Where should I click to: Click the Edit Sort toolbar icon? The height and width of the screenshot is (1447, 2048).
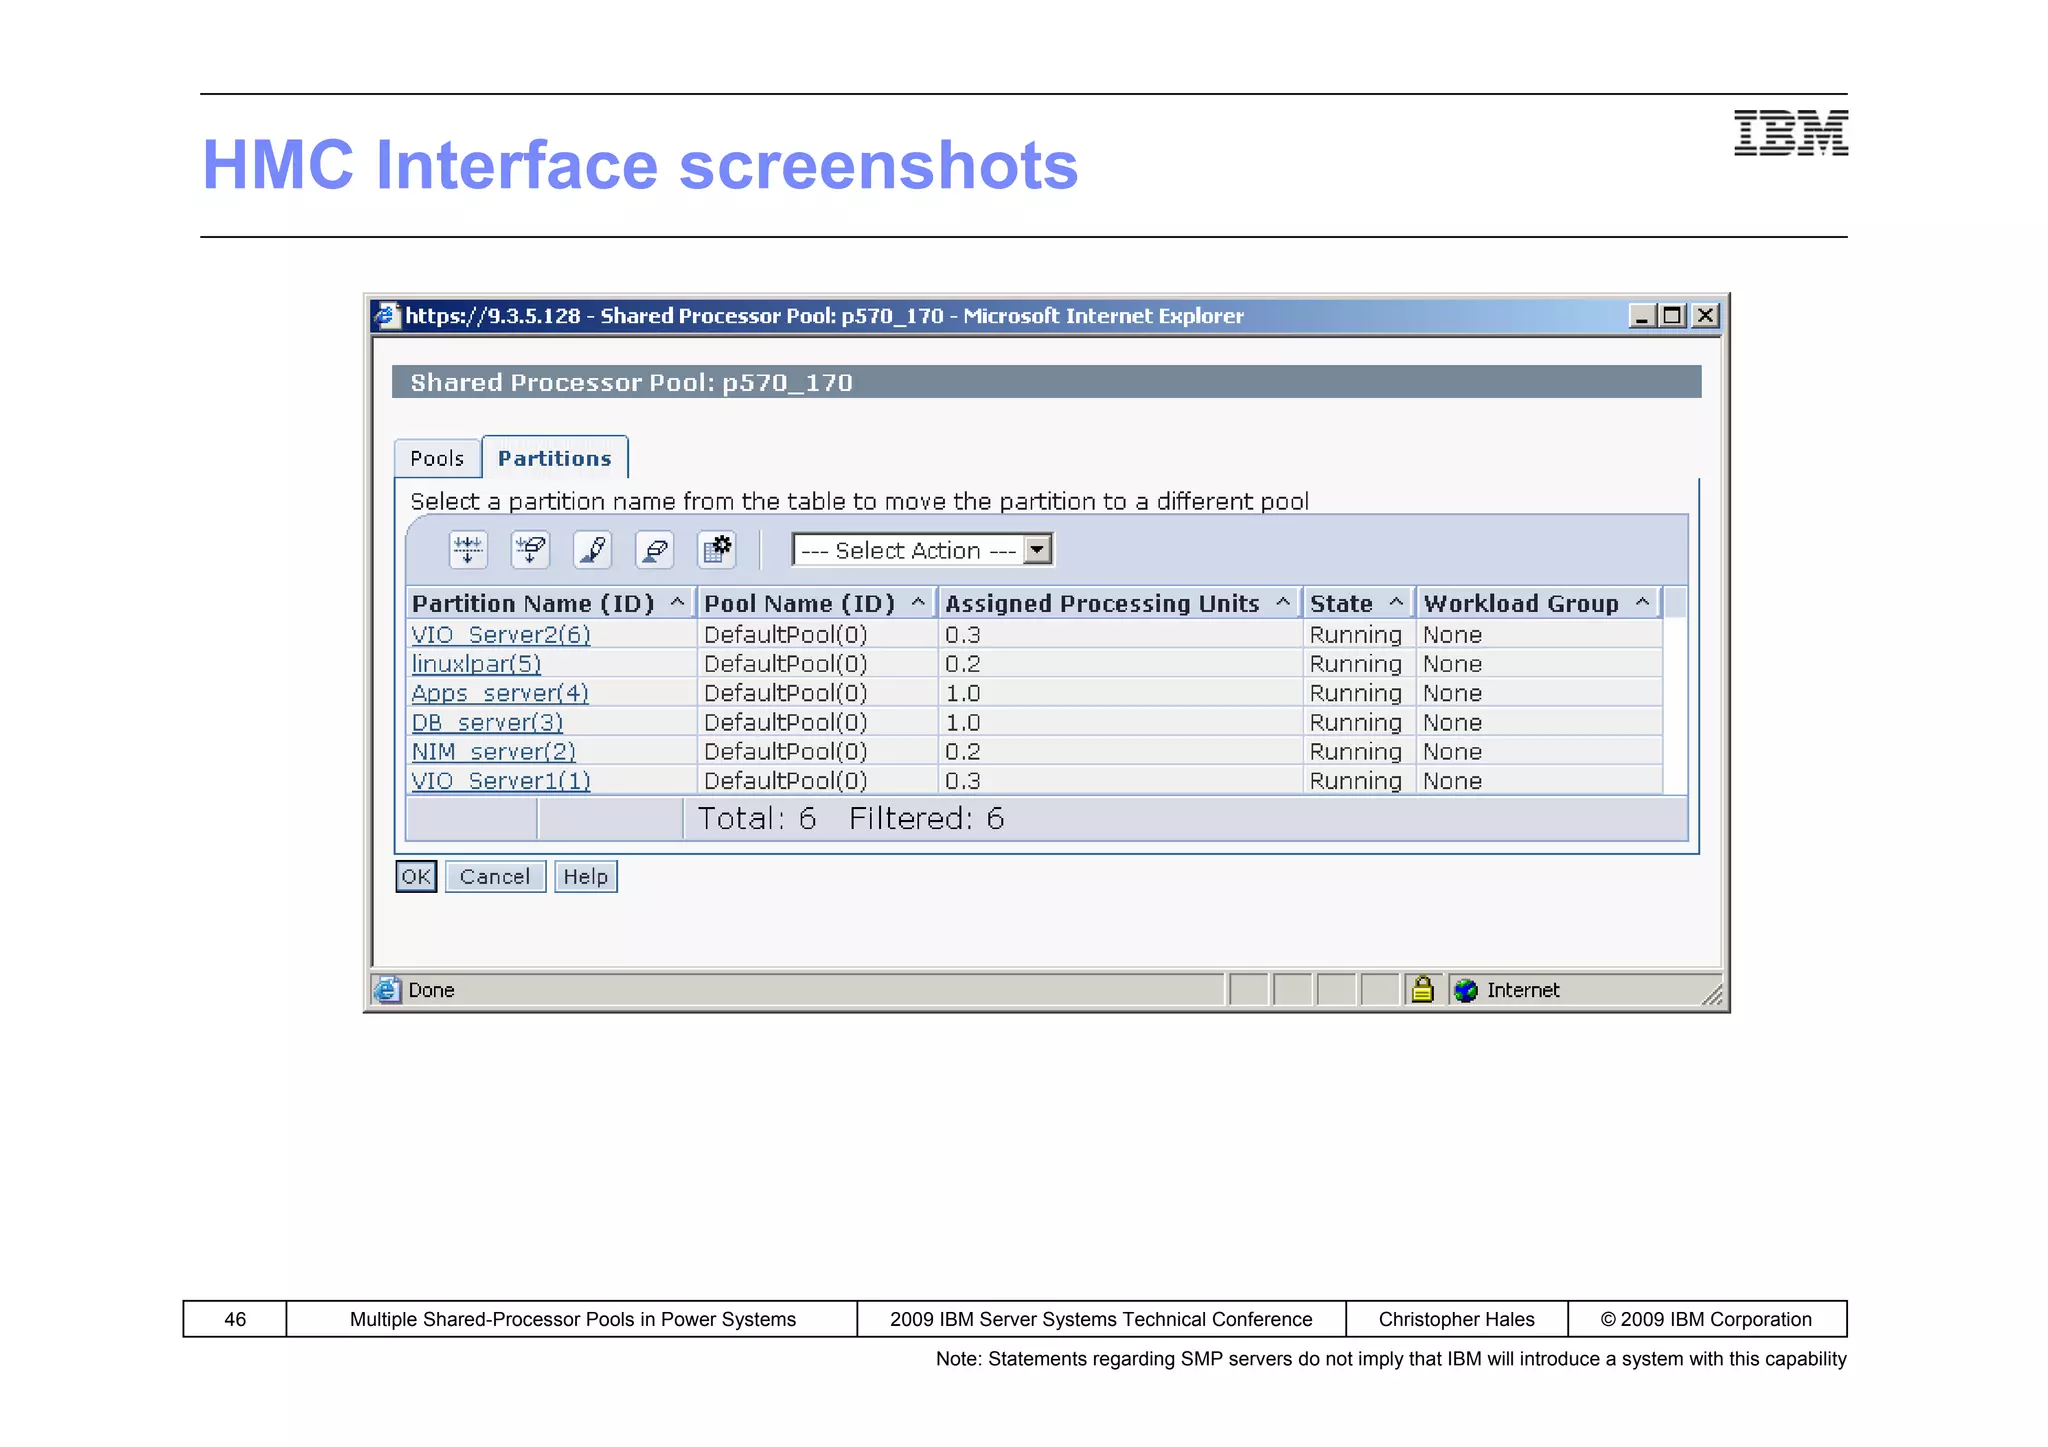tap(592, 549)
